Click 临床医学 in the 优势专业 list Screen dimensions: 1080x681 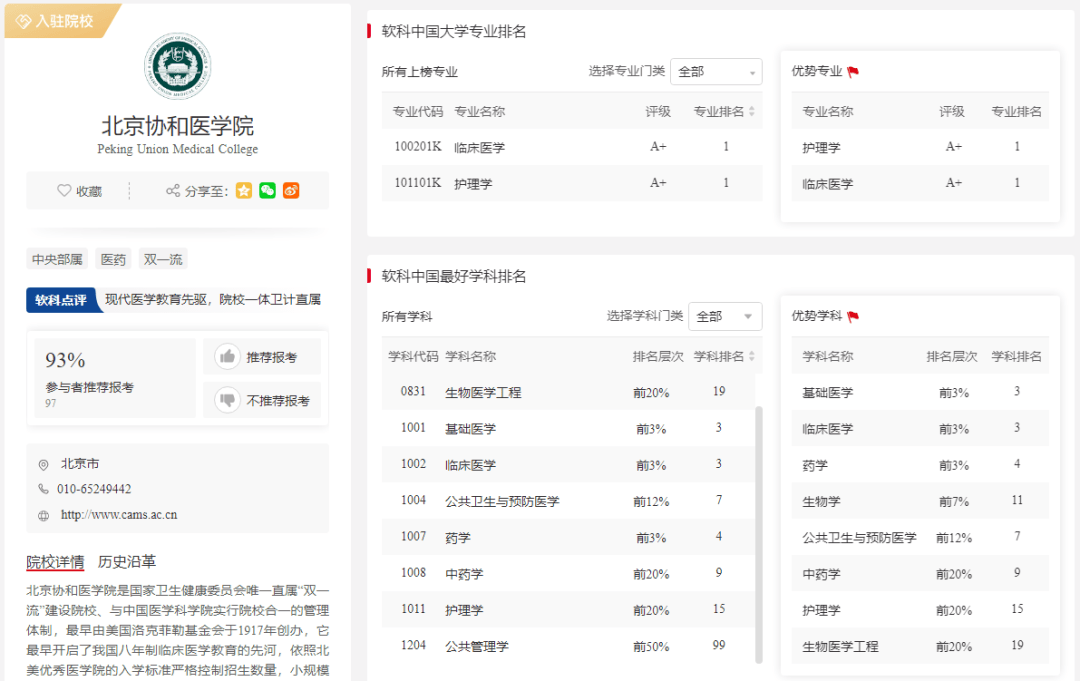pyautogui.click(x=827, y=184)
